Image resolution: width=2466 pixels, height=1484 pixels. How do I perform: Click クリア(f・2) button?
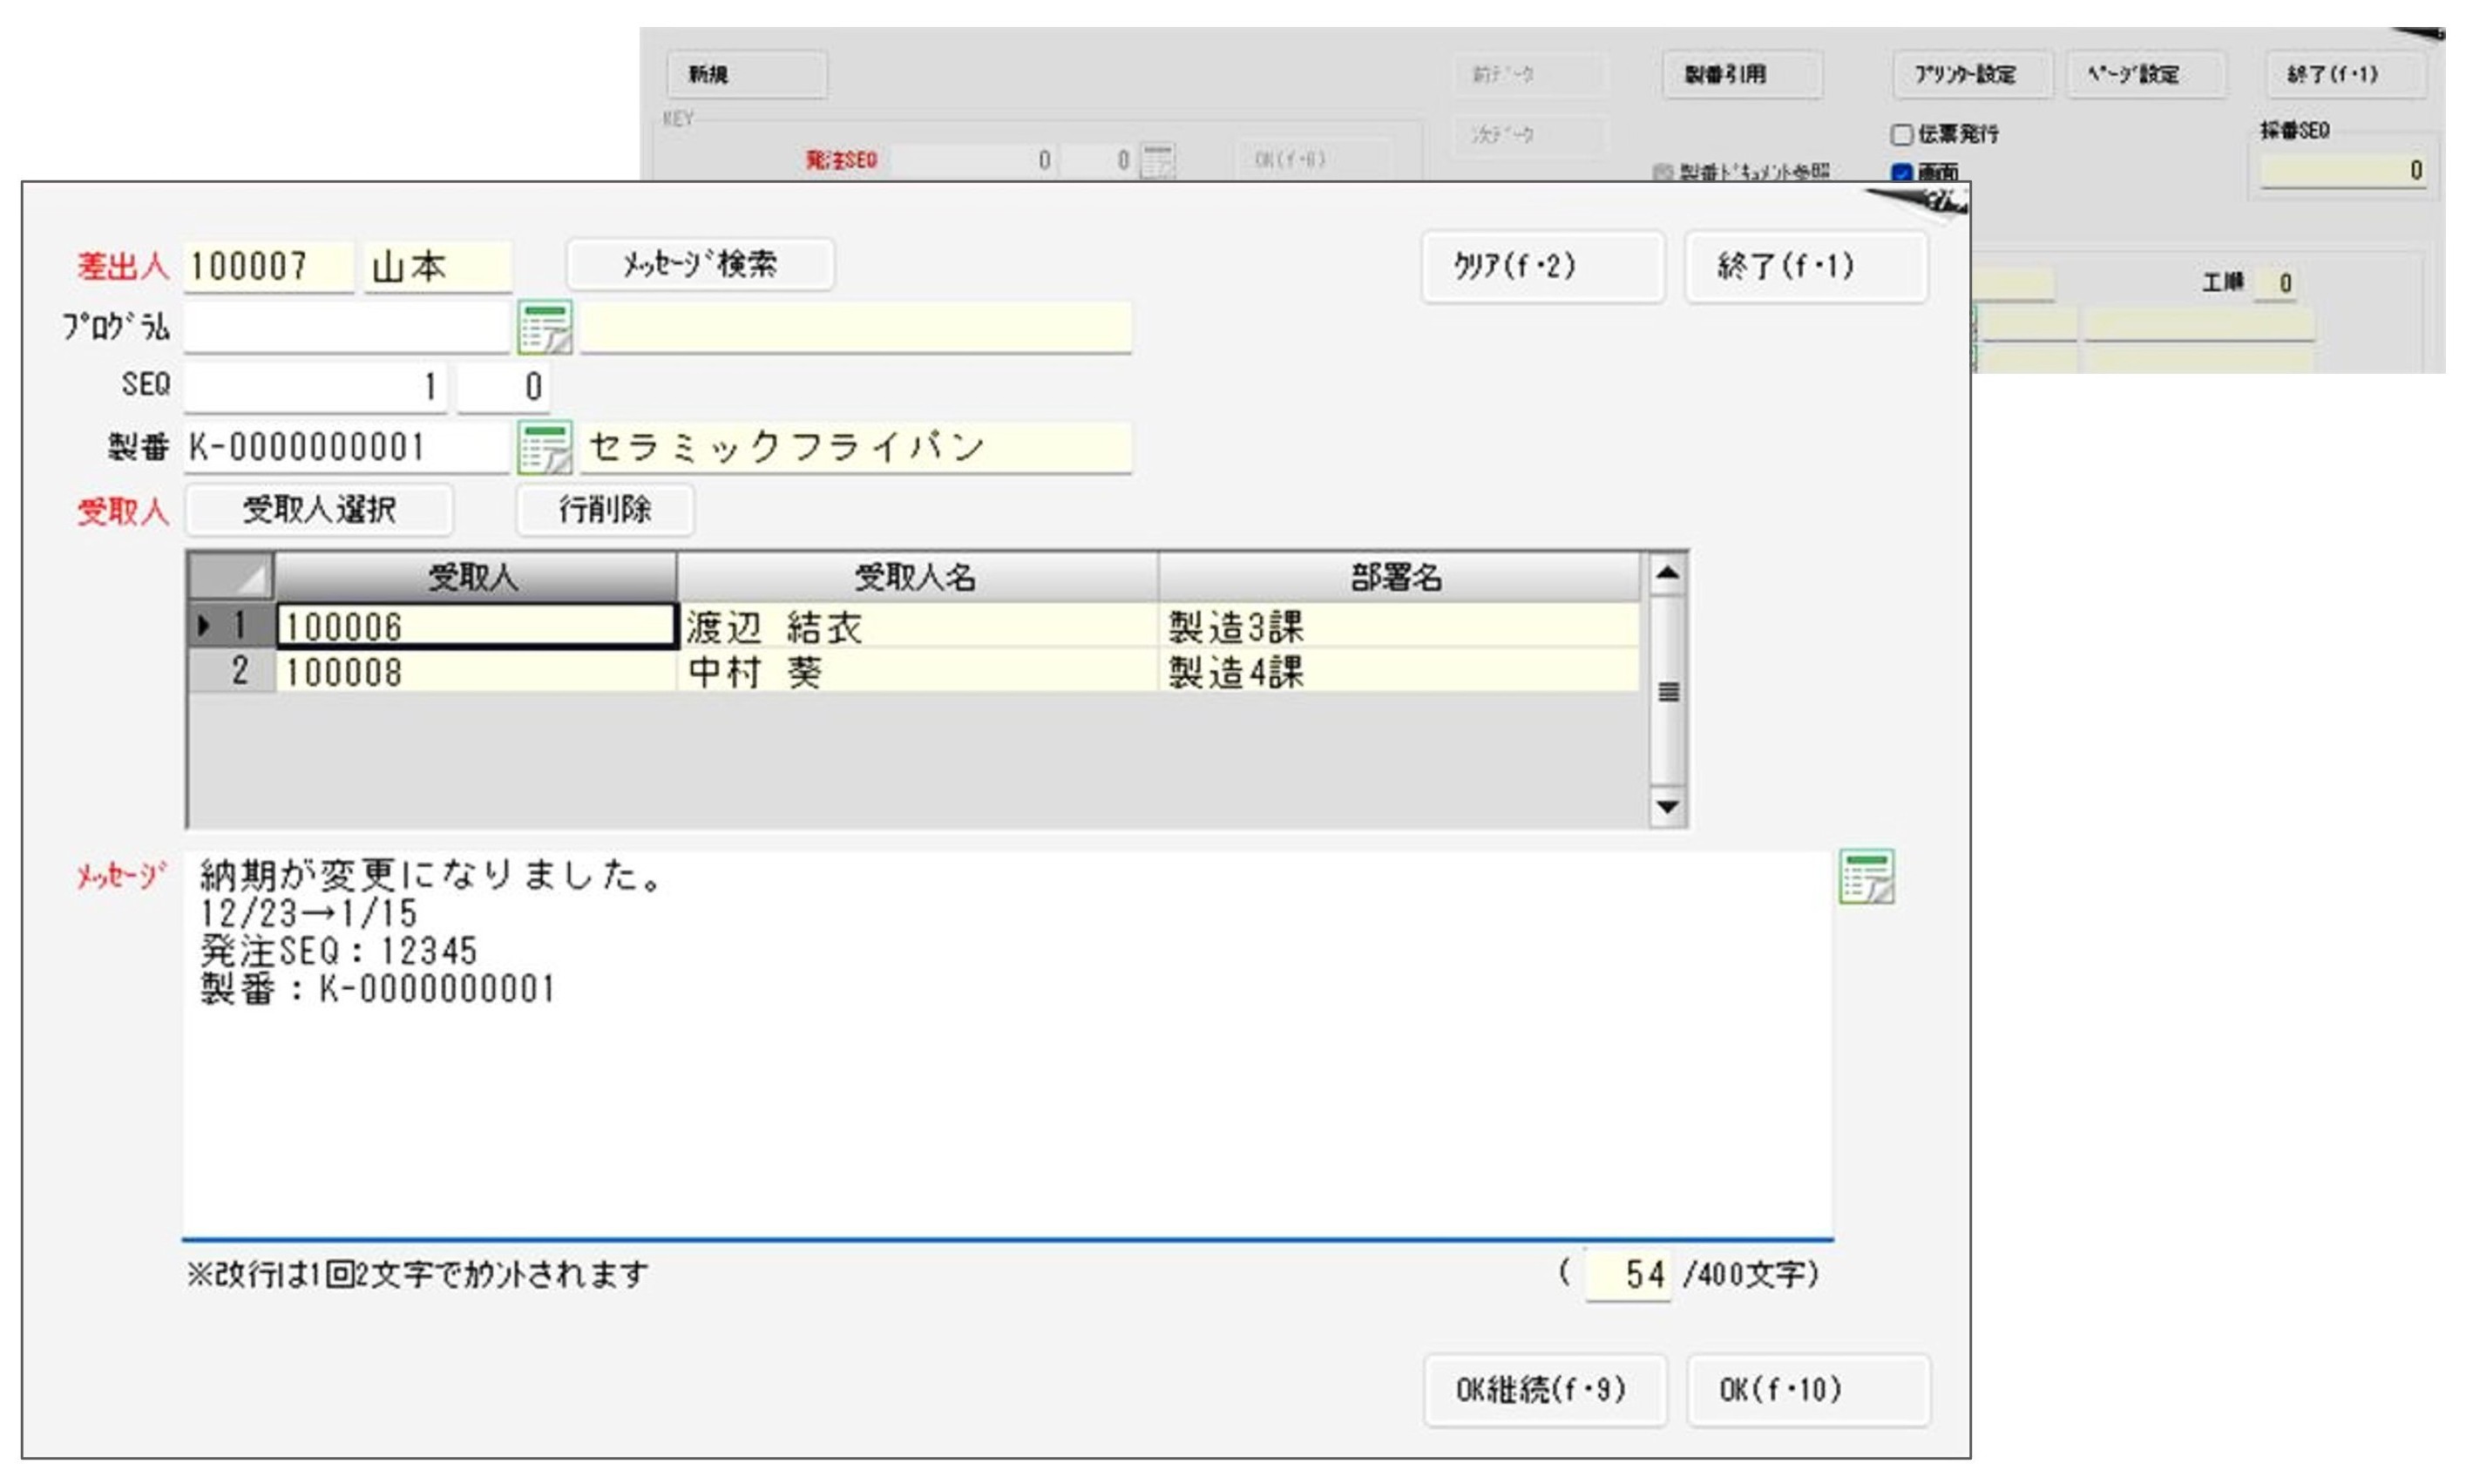point(1543,266)
